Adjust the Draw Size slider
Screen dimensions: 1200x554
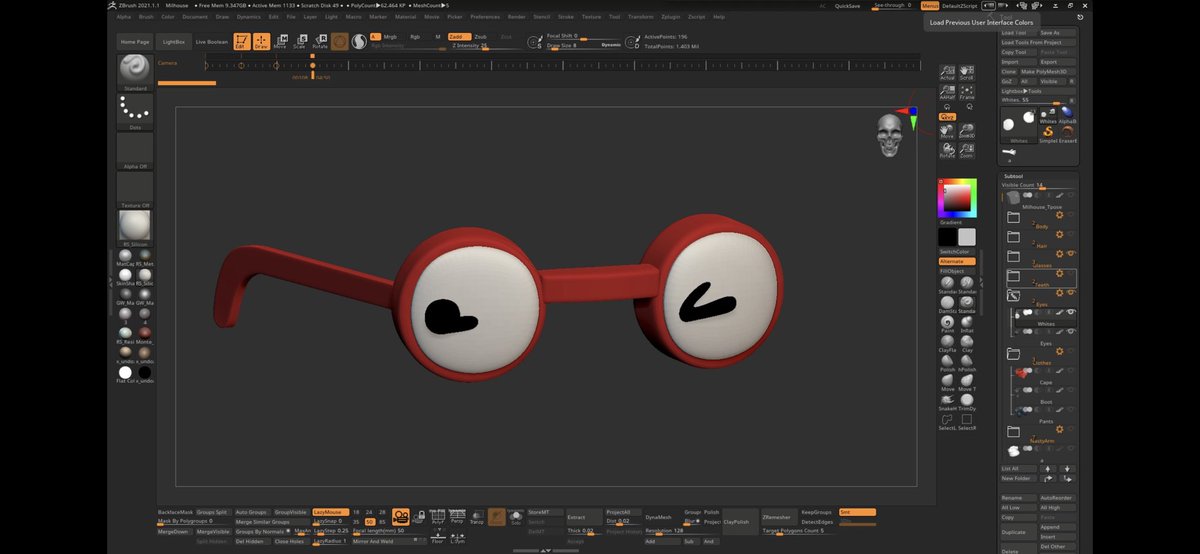[583, 45]
